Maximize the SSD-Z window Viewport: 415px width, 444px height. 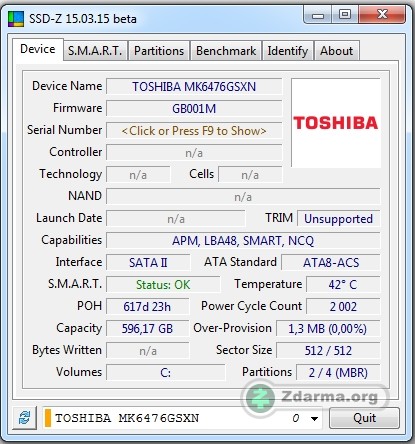tap(345, 15)
